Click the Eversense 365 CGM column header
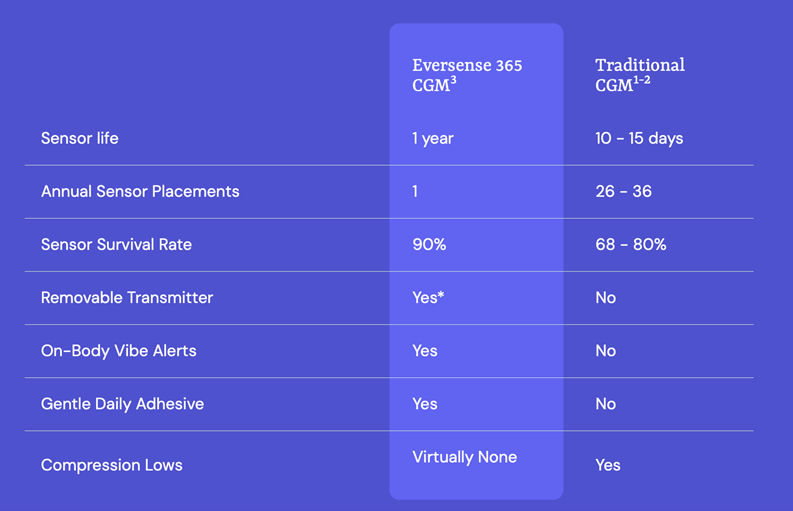 point(467,75)
